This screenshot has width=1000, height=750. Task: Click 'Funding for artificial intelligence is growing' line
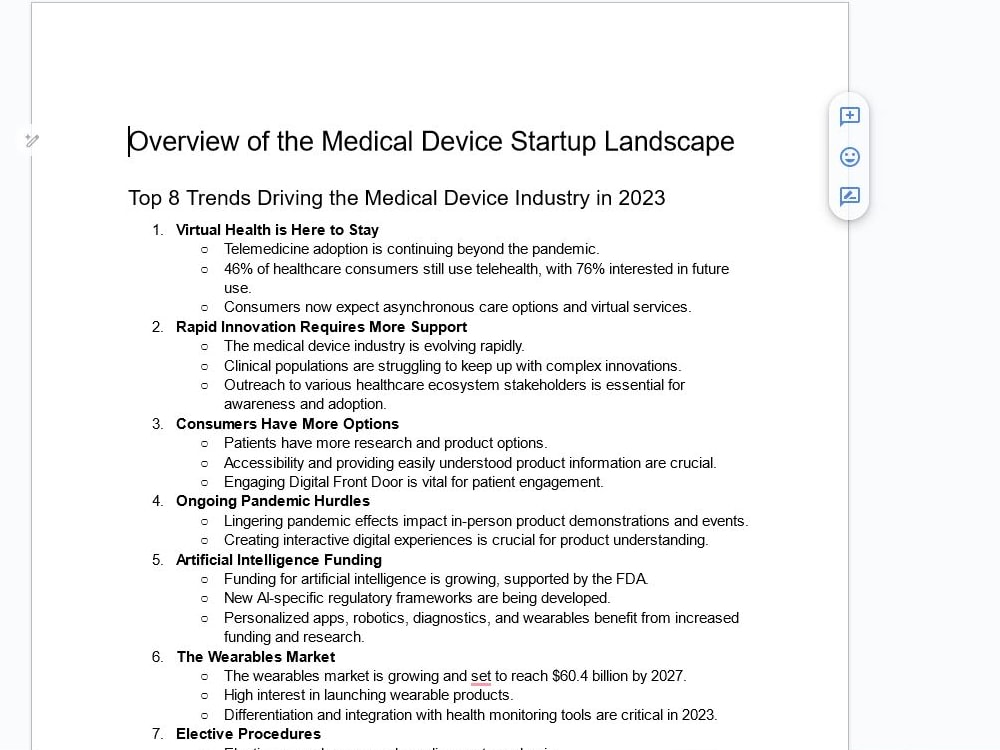[436, 578]
